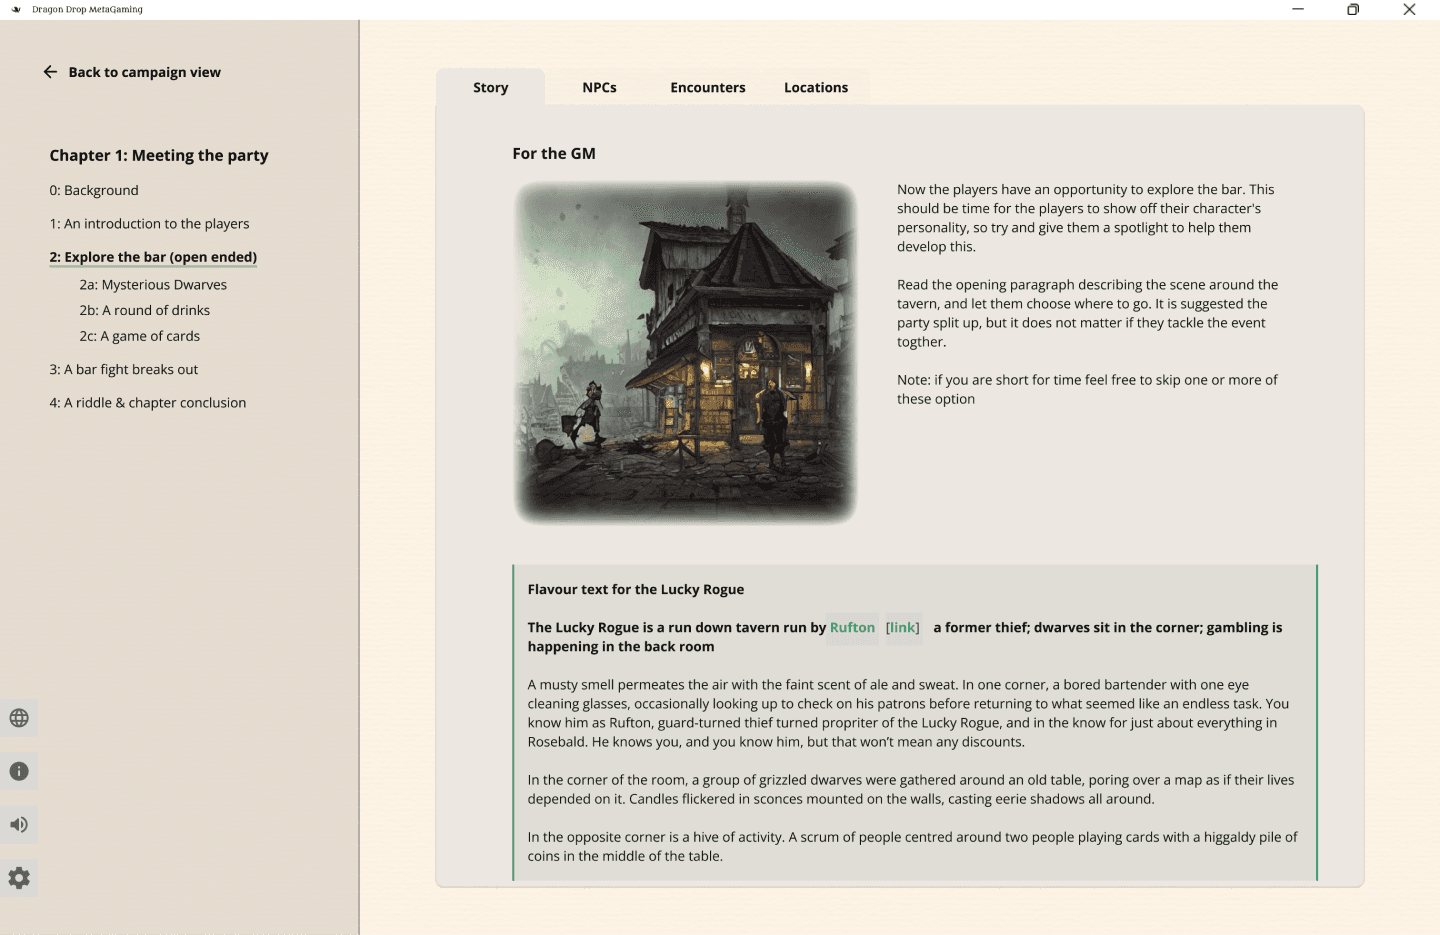Viewport: 1440px width, 935px height.
Task: Switch to the NPCs tab
Action: [599, 88]
